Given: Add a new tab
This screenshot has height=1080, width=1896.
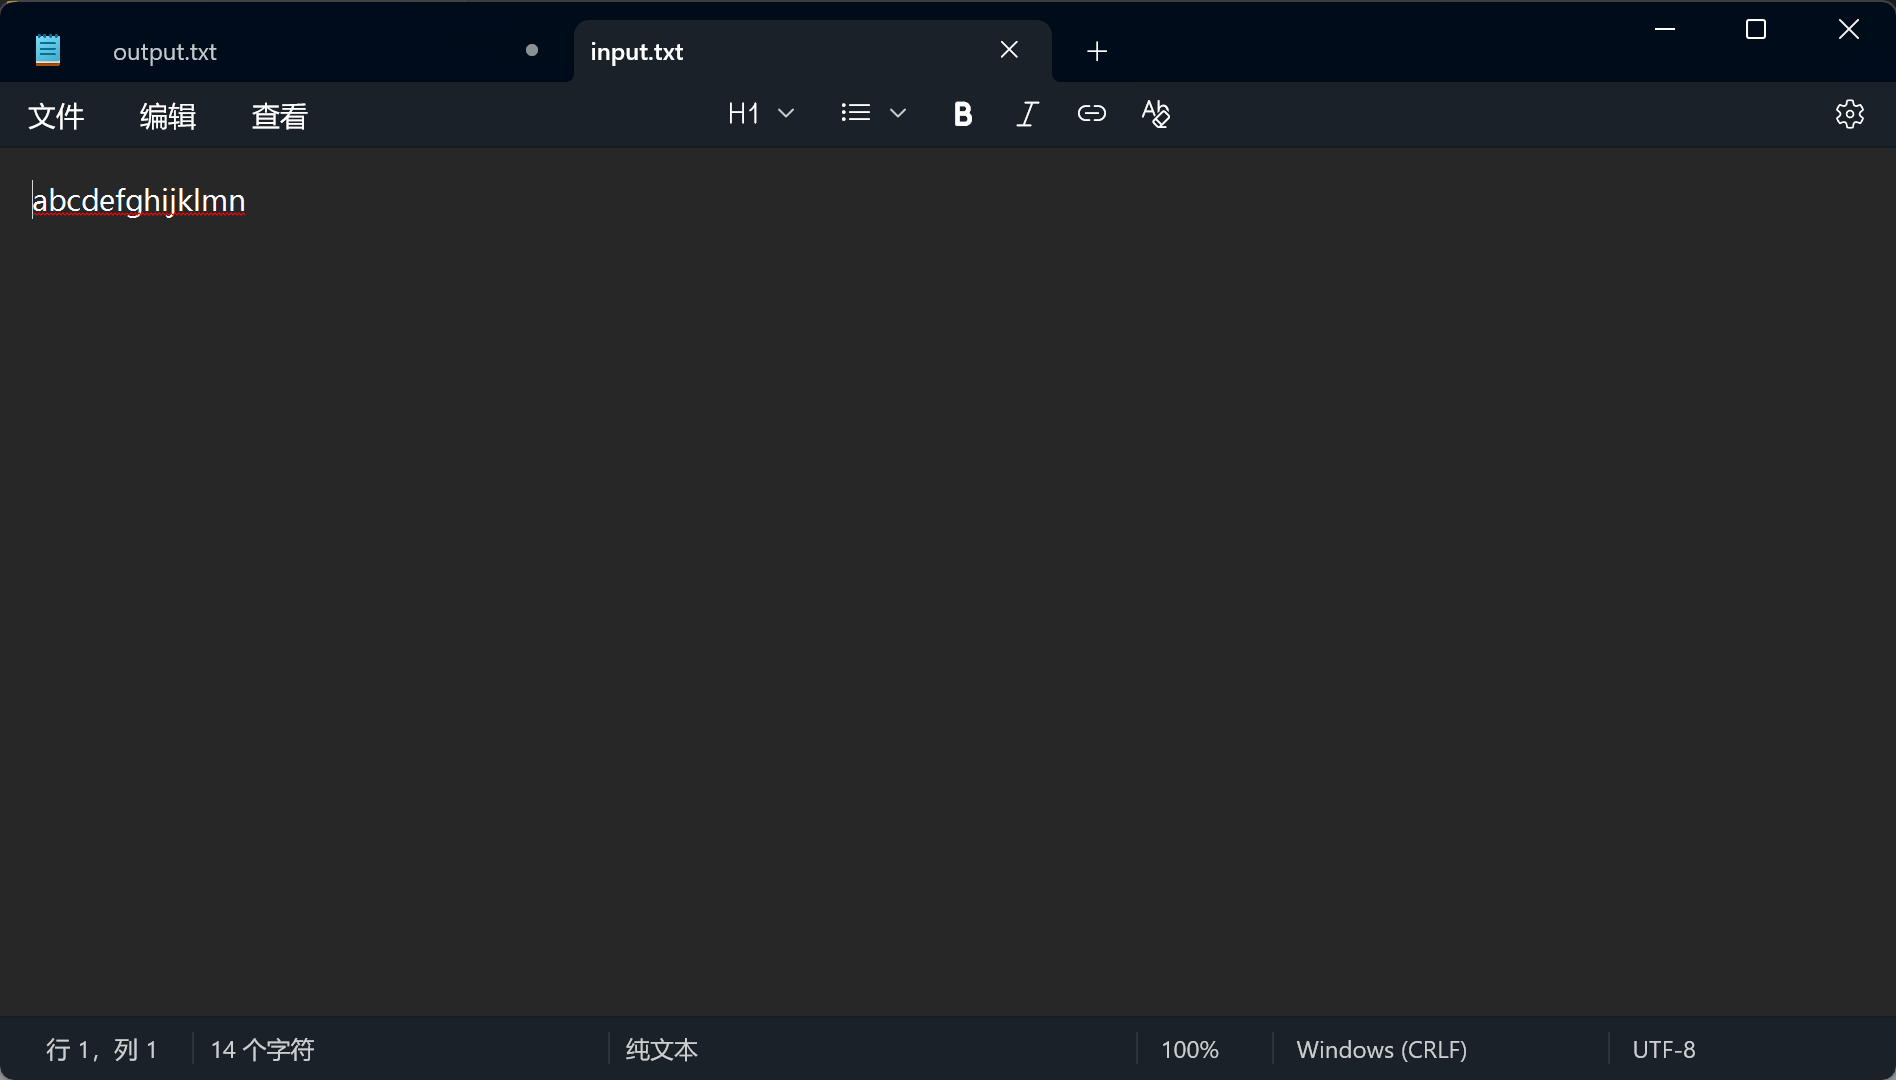Looking at the screenshot, I should [1097, 51].
